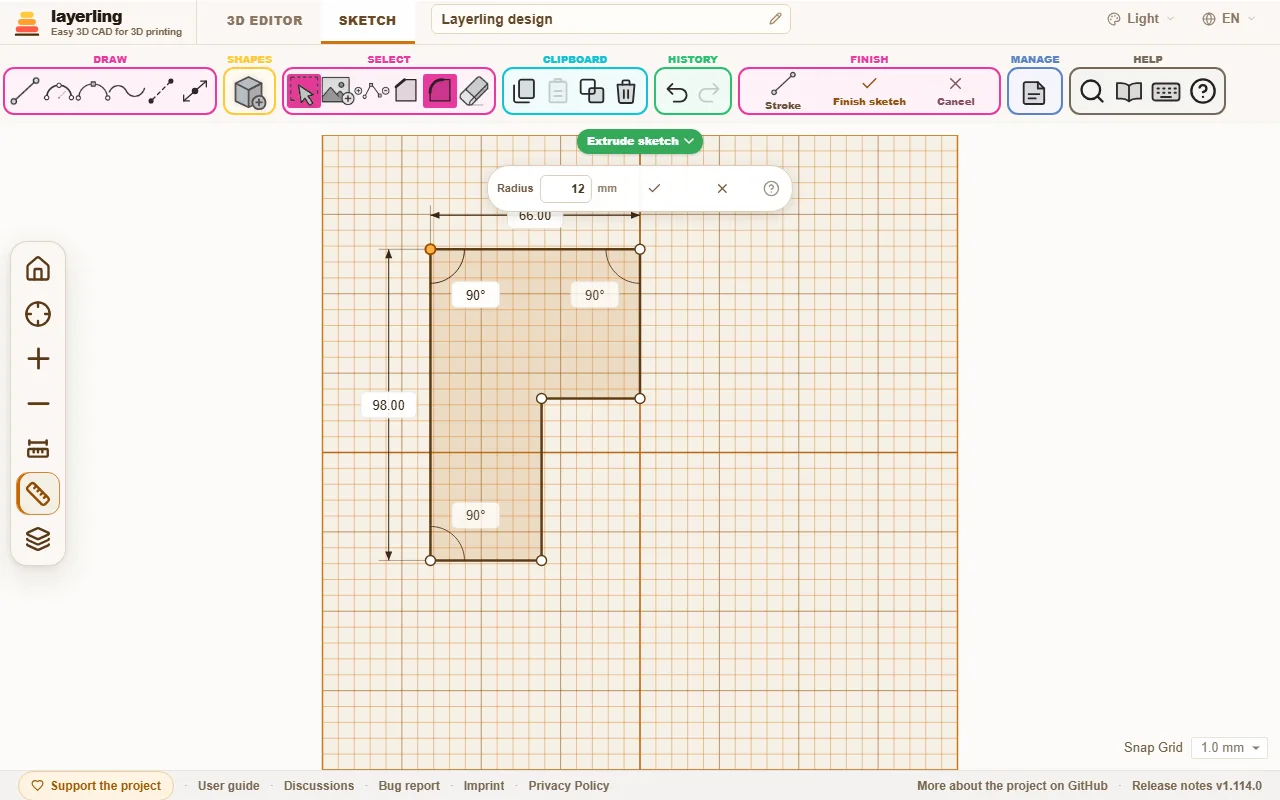
Task: Open the layers stack side button
Action: pyautogui.click(x=38, y=539)
